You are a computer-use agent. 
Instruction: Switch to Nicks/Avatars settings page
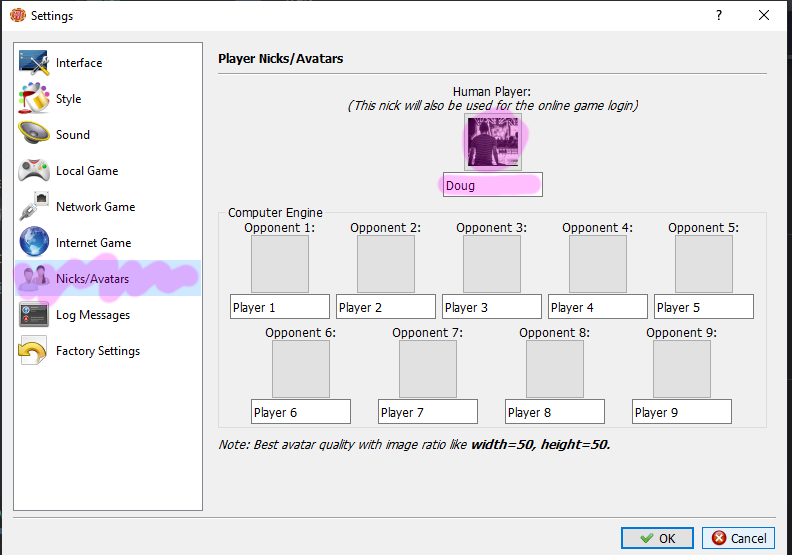[x=92, y=279]
